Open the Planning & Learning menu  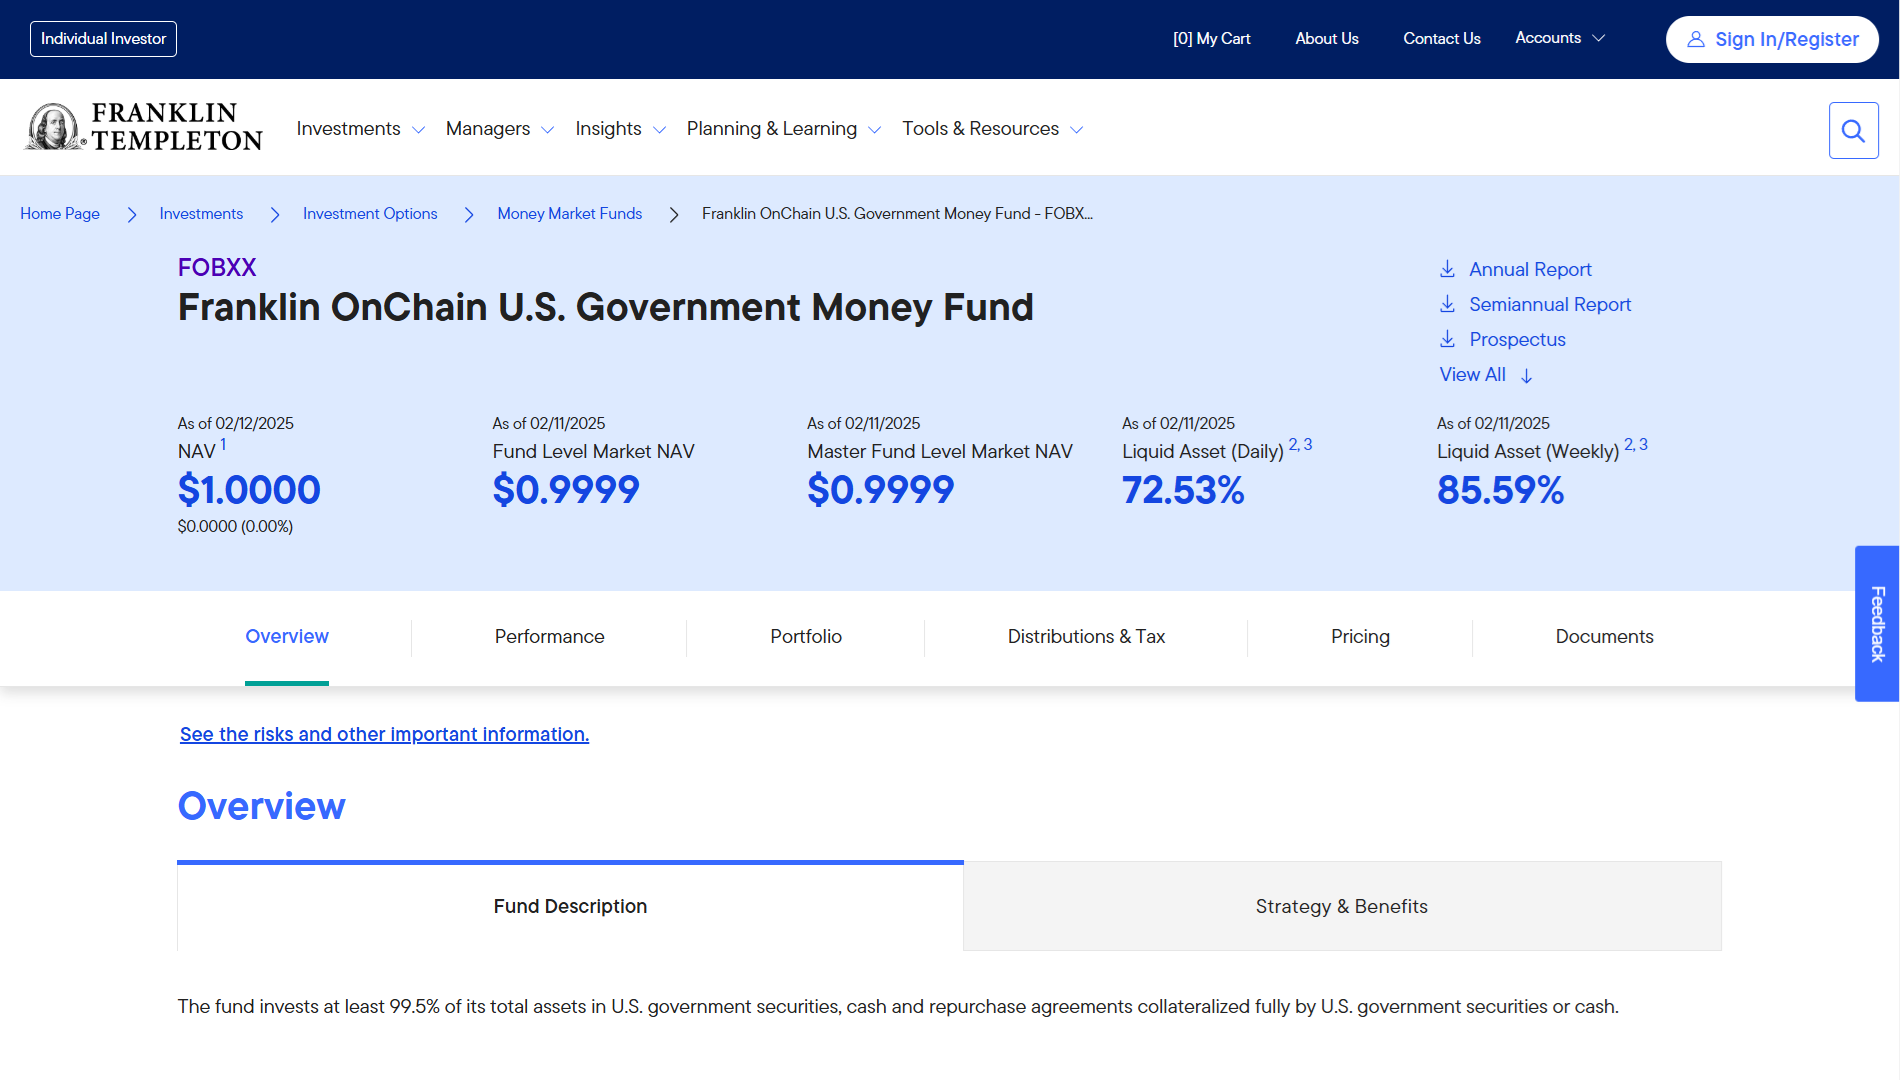[772, 129]
